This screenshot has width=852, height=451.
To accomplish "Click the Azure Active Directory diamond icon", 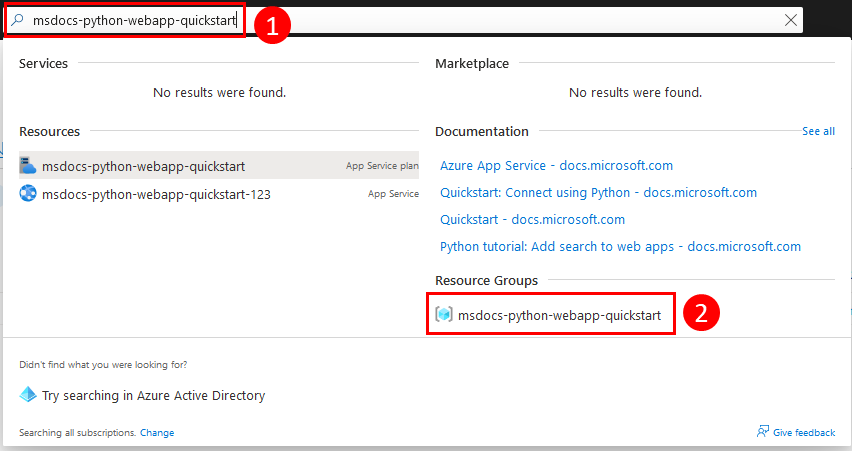I will pos(28,394).
